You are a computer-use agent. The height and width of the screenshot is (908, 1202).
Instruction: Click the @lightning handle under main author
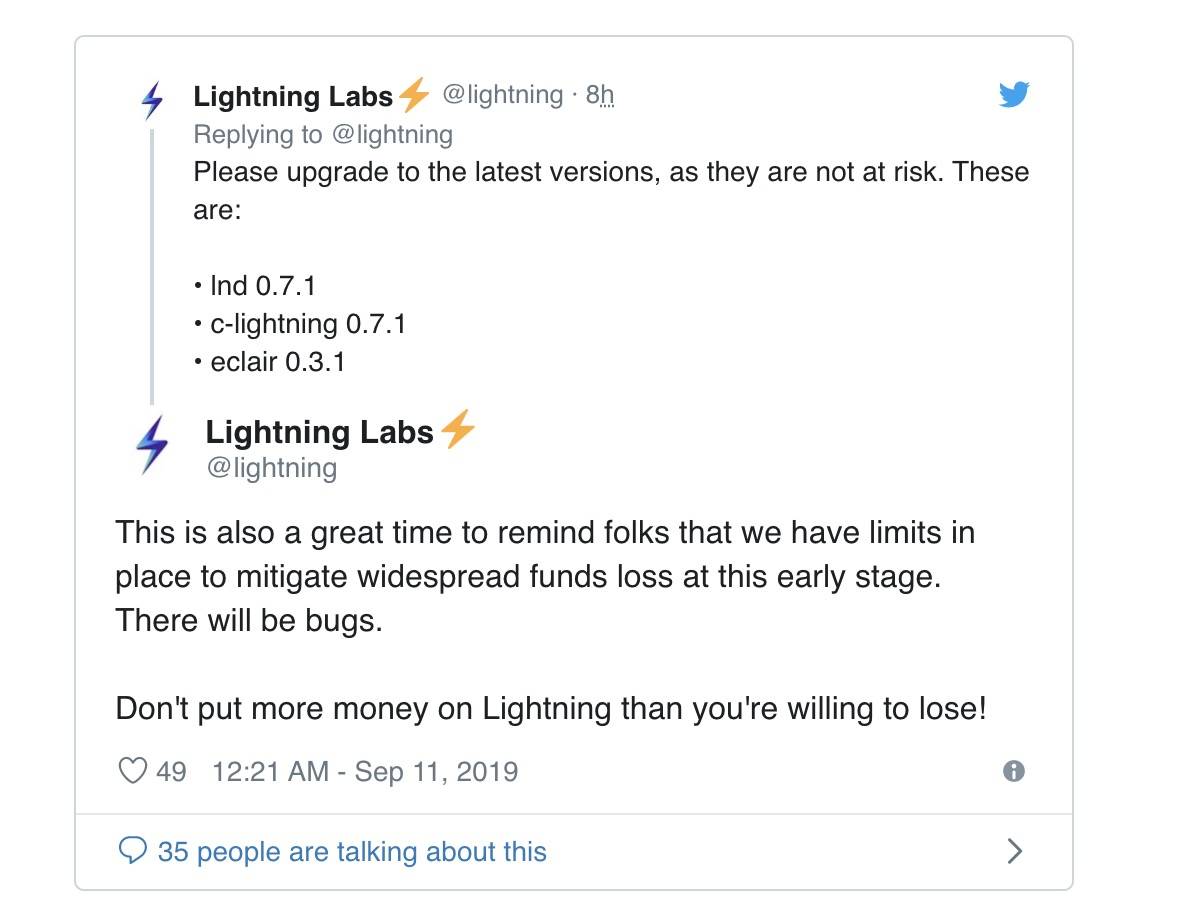(x=271, y=468)
